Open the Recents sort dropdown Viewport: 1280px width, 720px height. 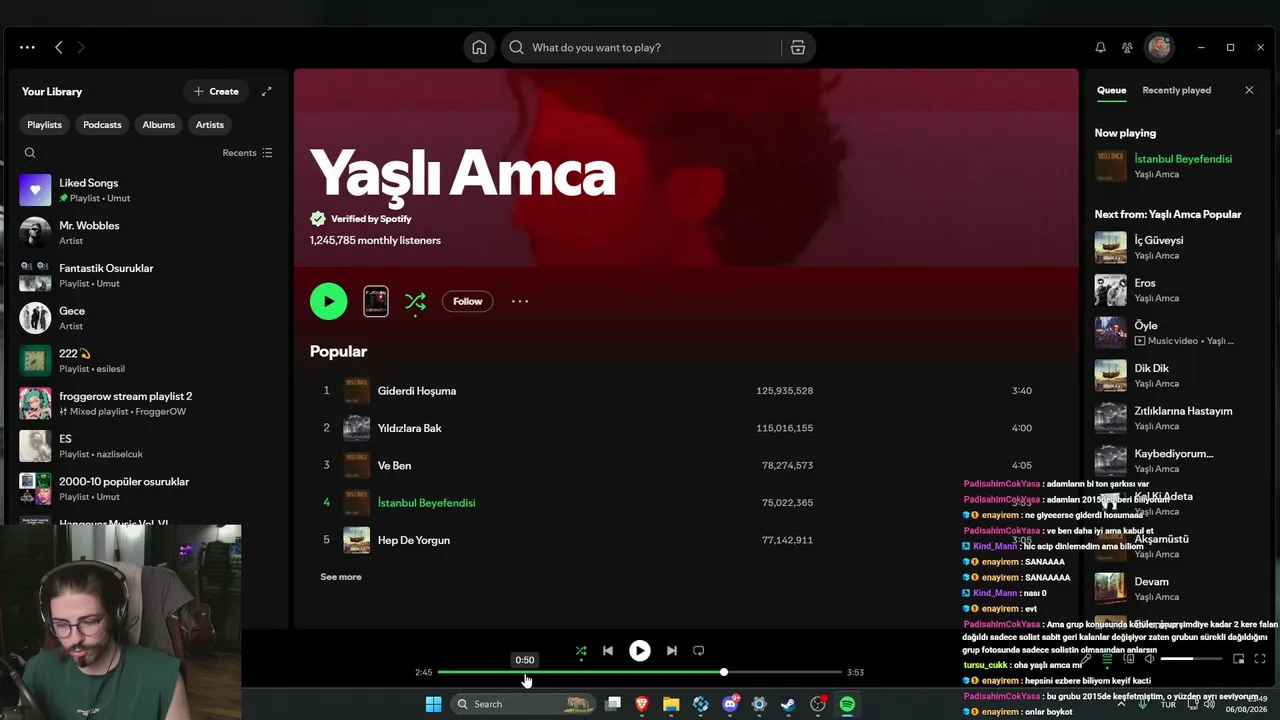(x=247, y=153)
